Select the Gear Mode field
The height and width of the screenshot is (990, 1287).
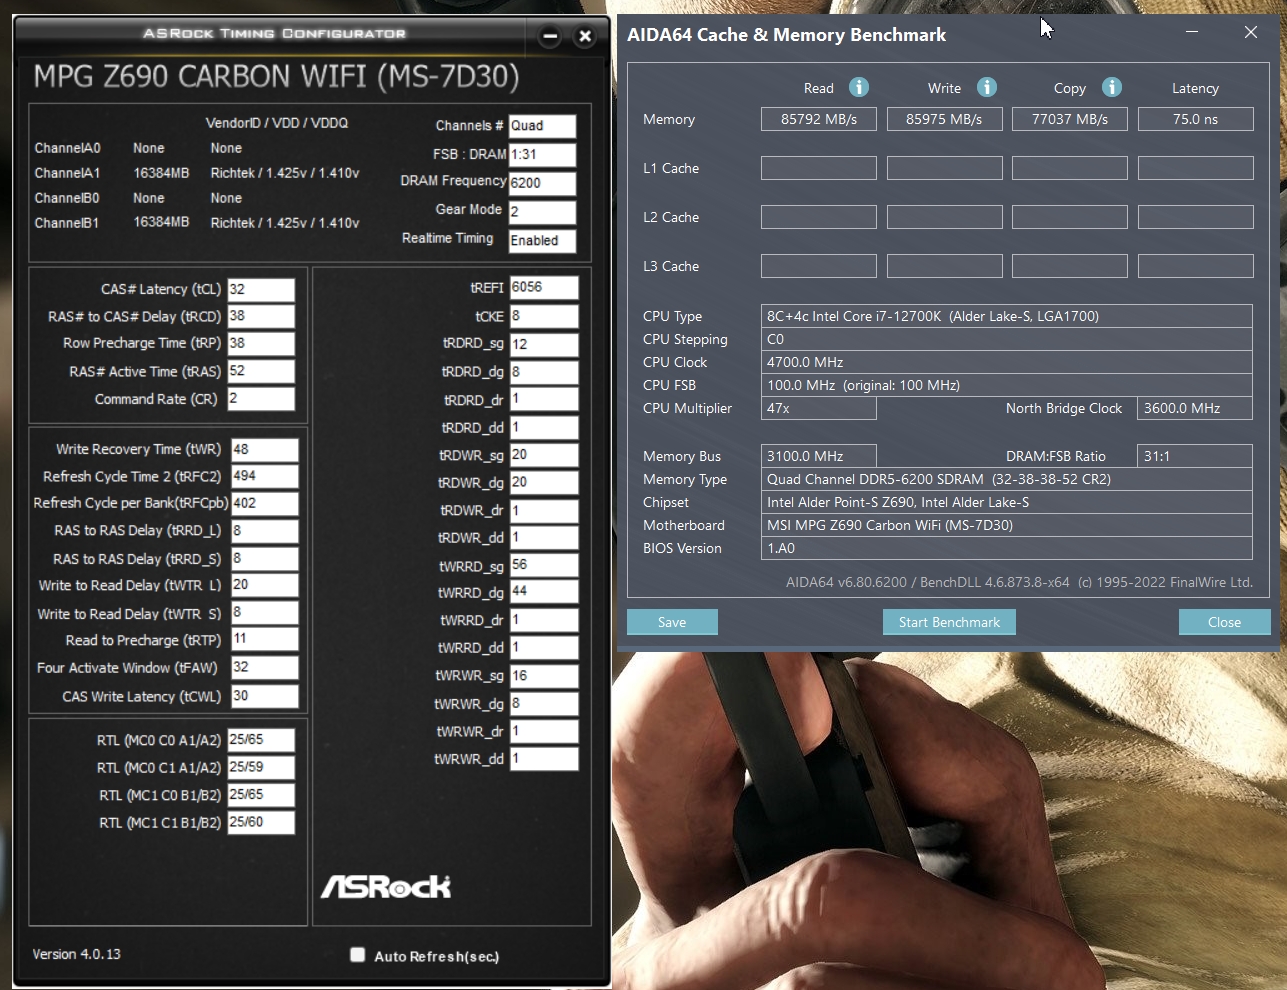point(542,212)
